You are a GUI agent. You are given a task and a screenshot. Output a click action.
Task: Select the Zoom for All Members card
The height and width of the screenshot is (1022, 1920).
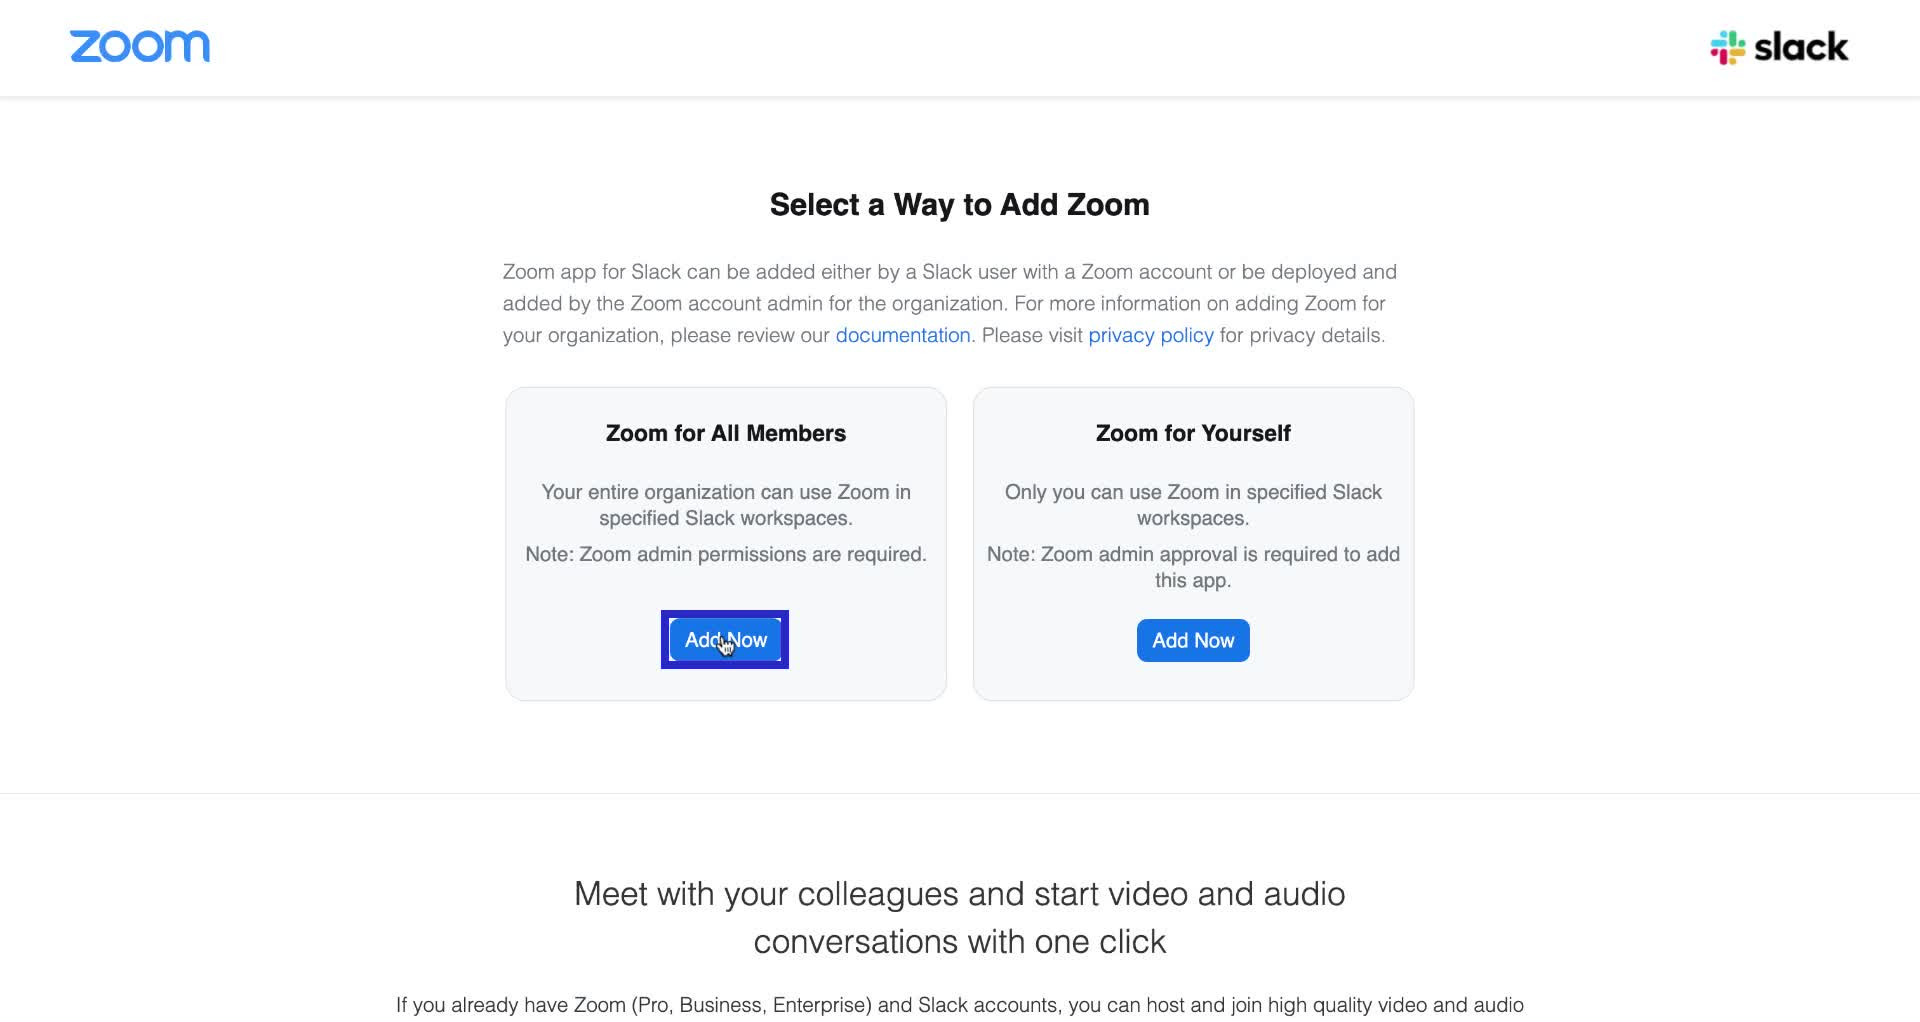(726, 543)
